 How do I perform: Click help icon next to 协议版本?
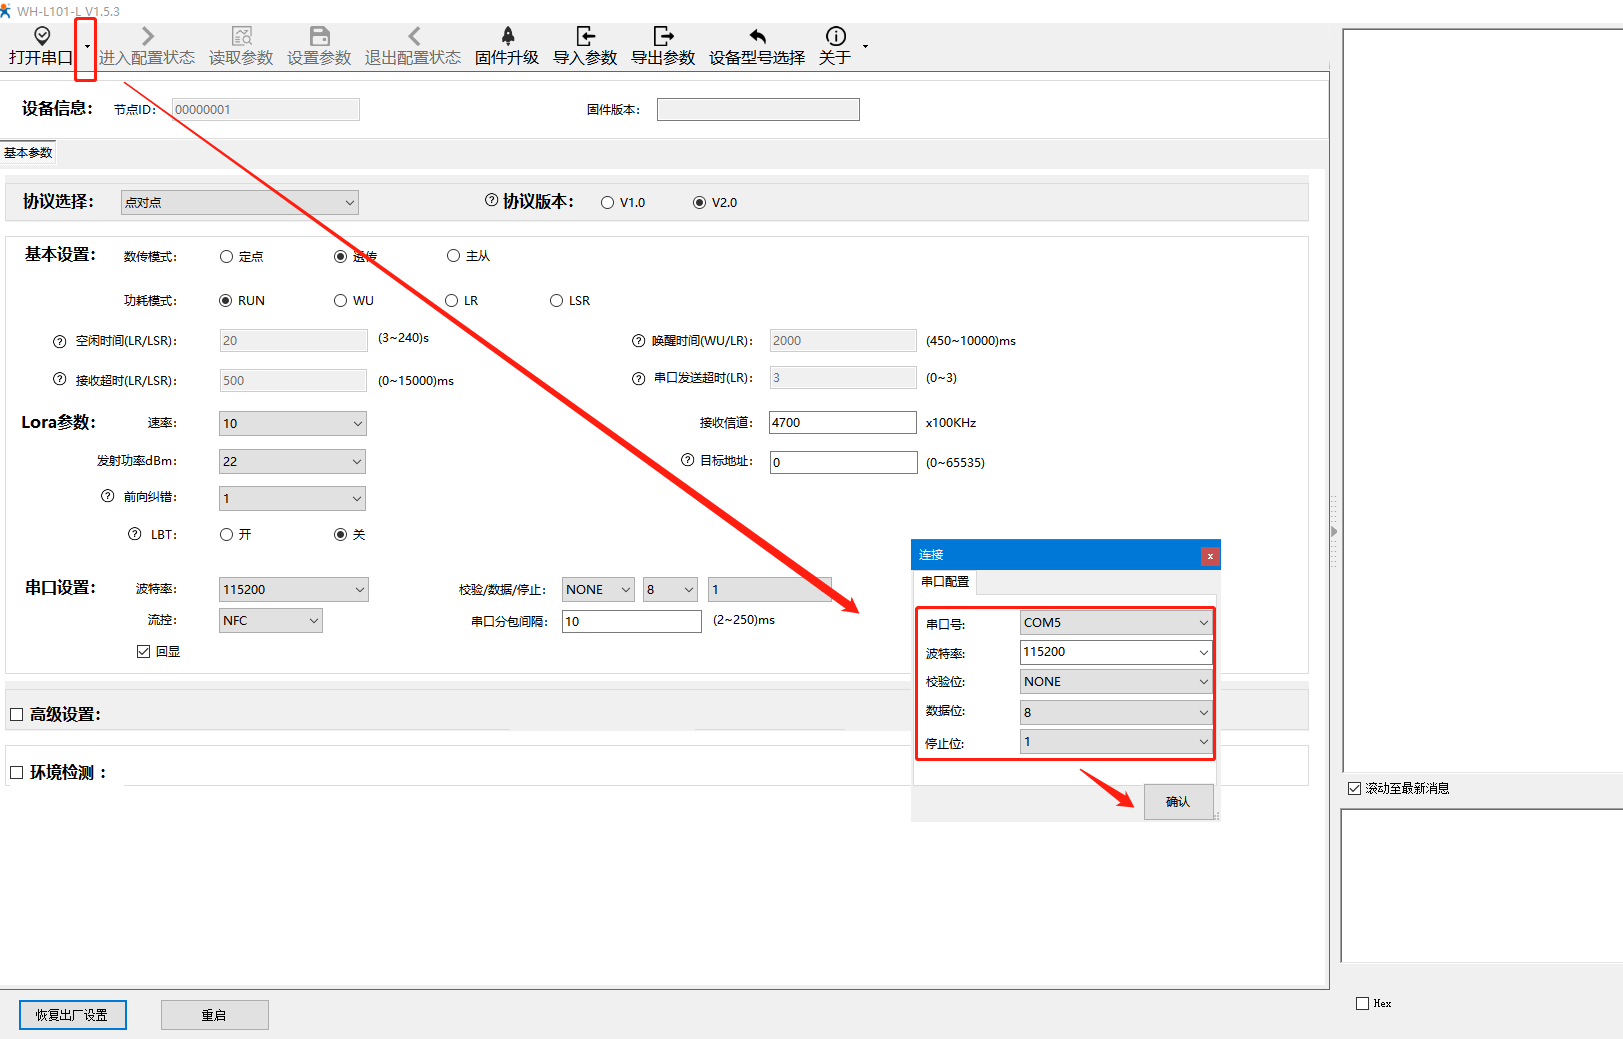click(491, 200)
